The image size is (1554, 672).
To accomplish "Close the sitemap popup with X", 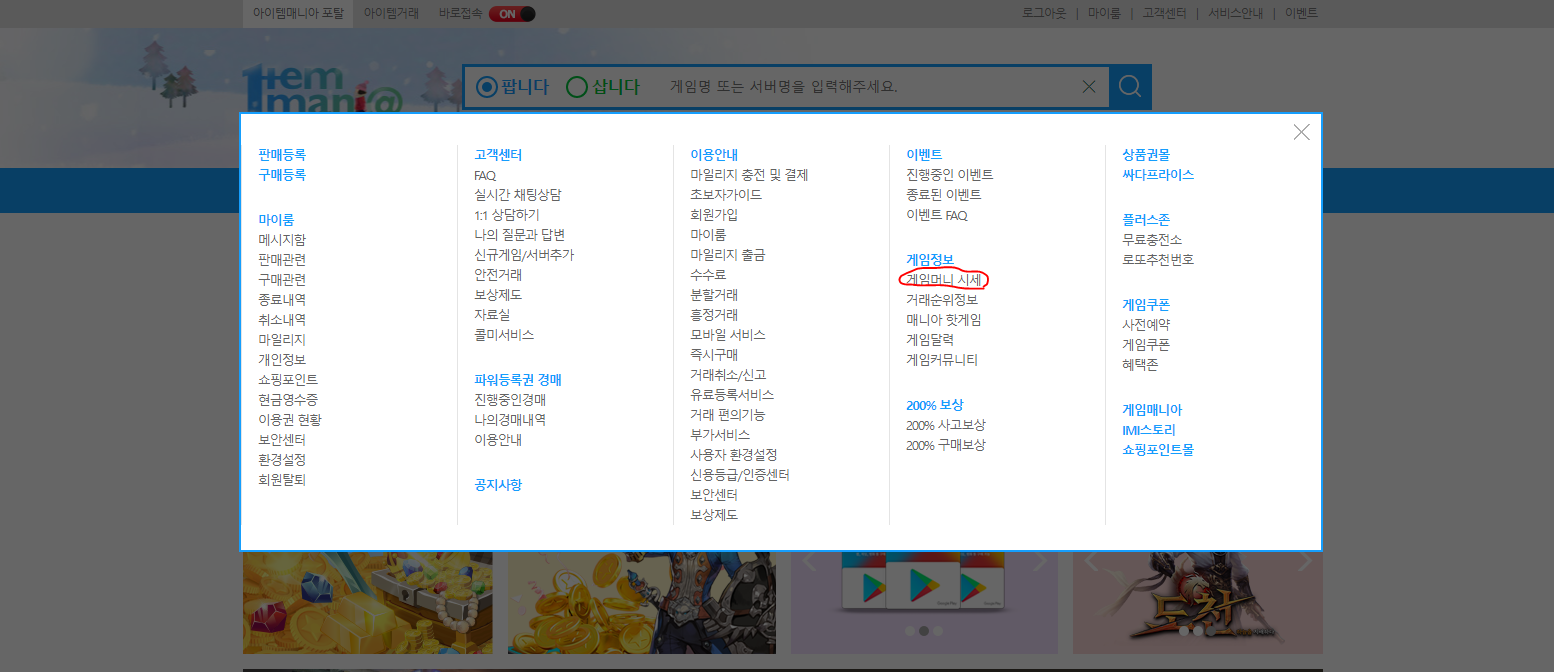I will click(1301, 132).
